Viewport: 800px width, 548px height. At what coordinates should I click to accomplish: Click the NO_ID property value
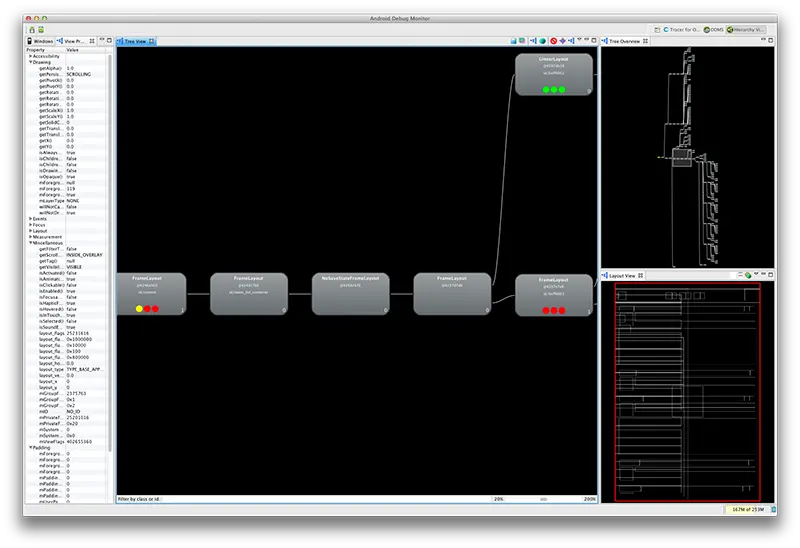(73, 411)
